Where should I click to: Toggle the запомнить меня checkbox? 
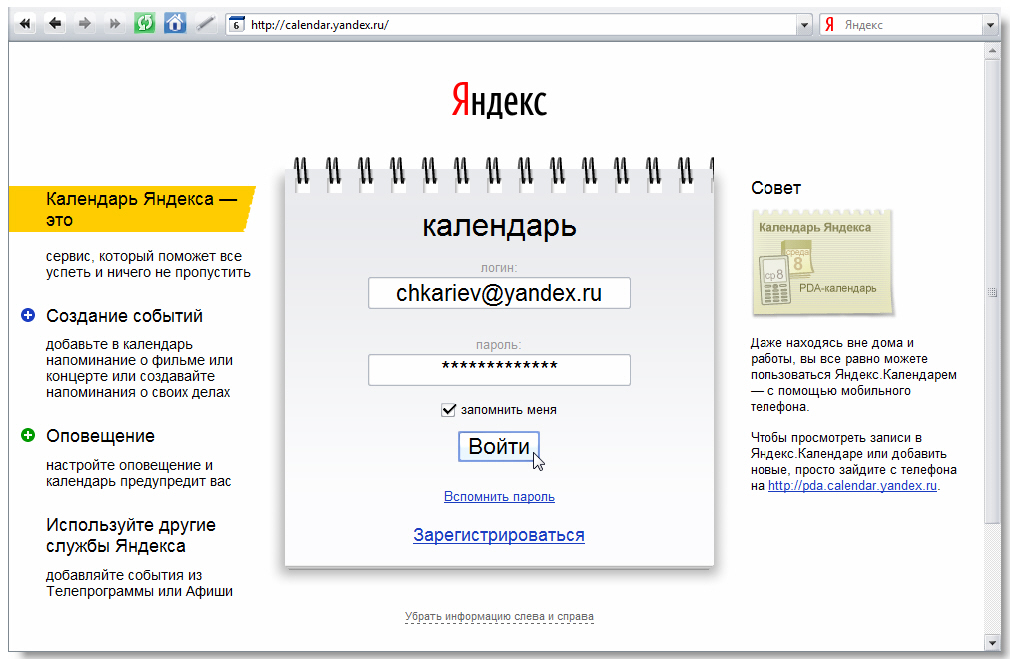click(448, 410)
